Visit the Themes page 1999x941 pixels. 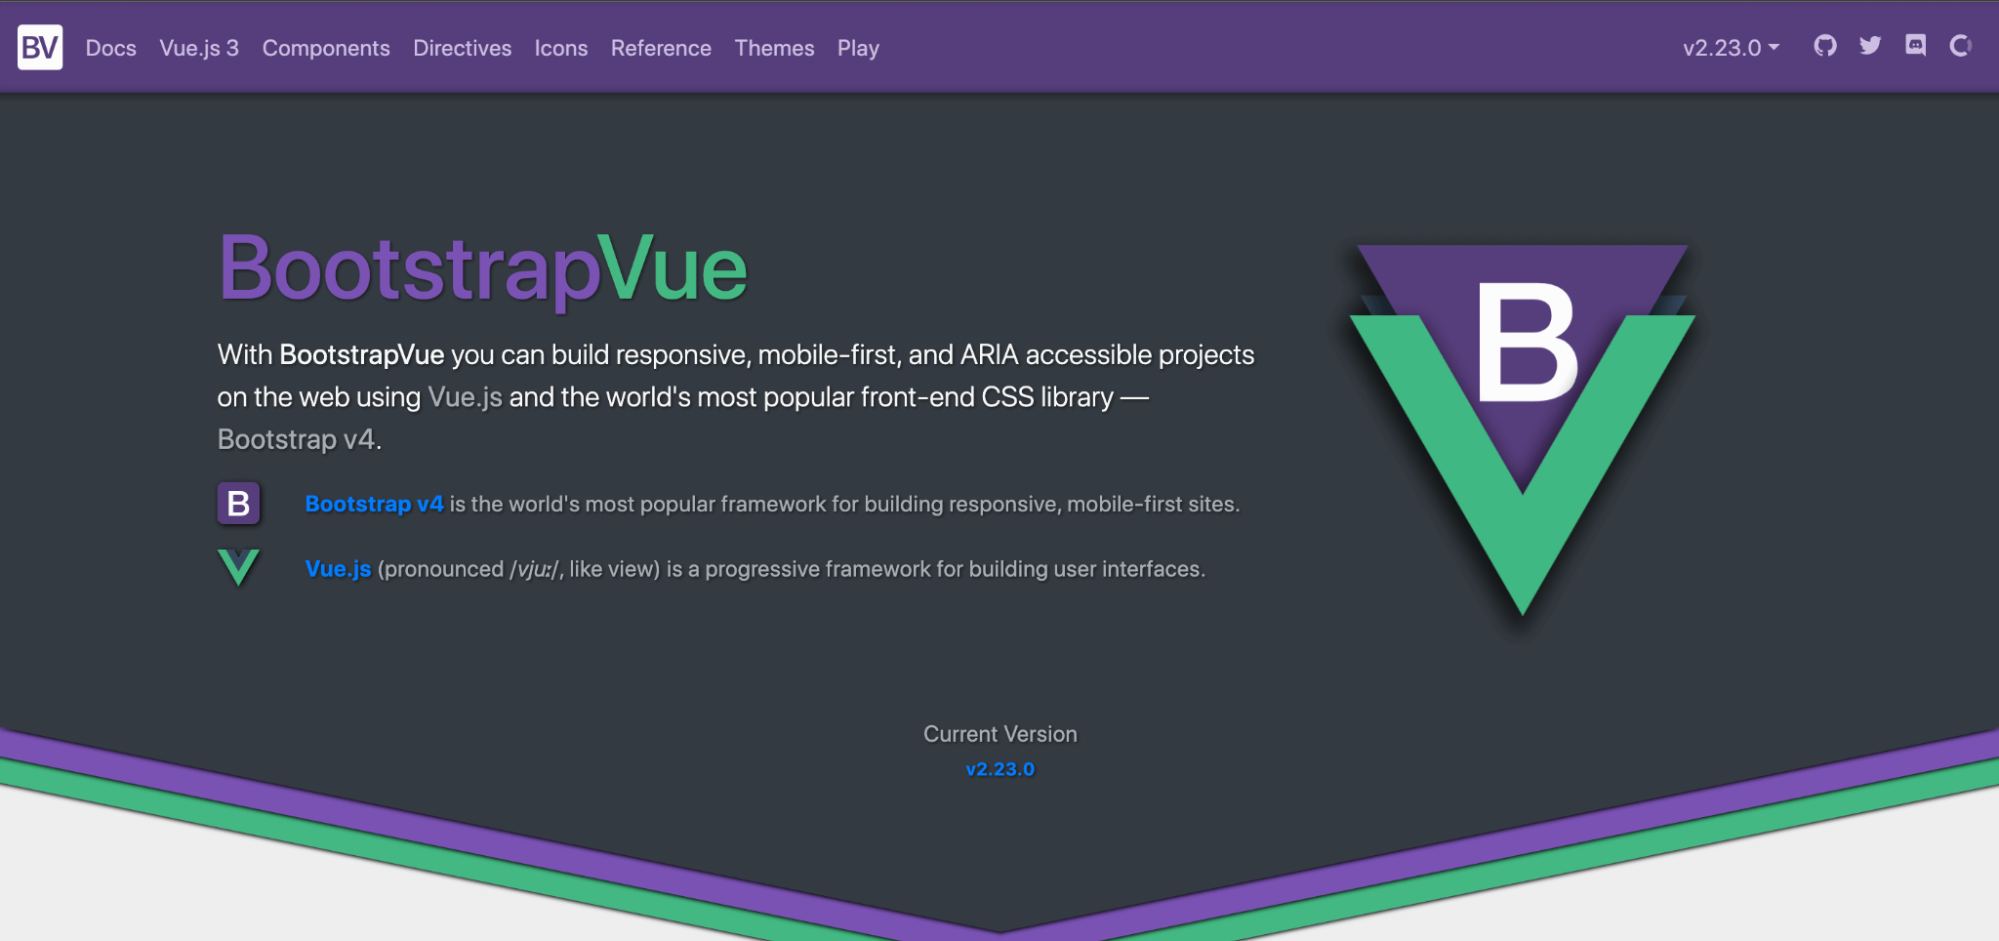[x=774, y=48]
